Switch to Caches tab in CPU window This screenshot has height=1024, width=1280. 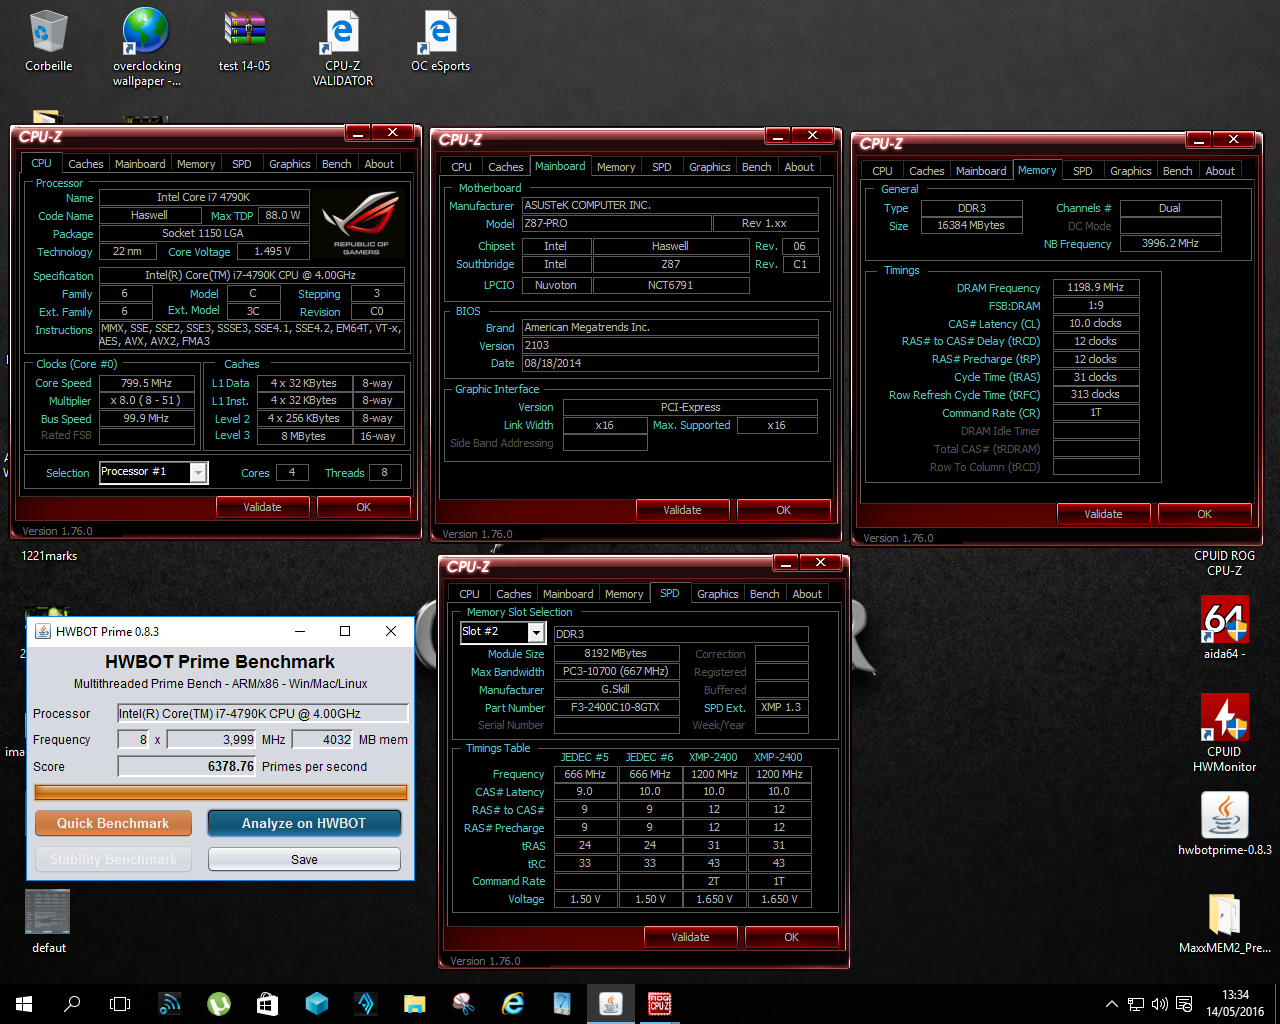[x=85, y=164]
